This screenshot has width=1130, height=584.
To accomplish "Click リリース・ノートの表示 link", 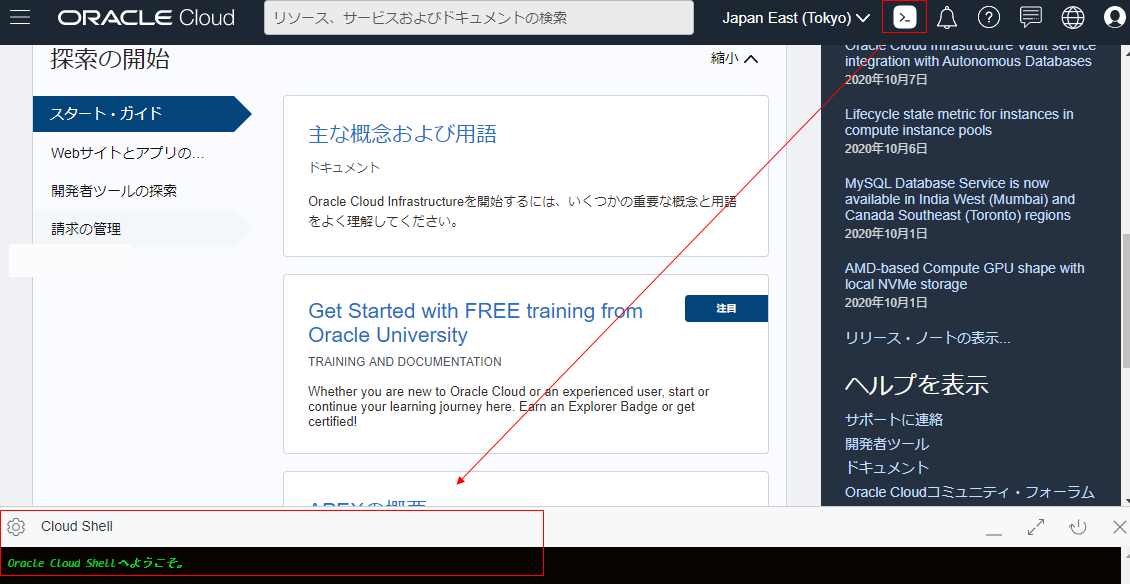I will pos(927,338).
